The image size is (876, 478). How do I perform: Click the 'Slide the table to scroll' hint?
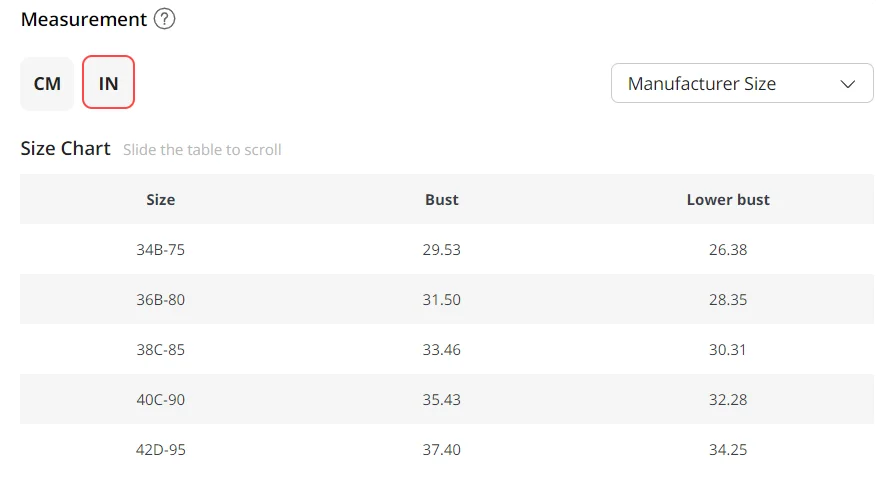click(x=202, y=150)
